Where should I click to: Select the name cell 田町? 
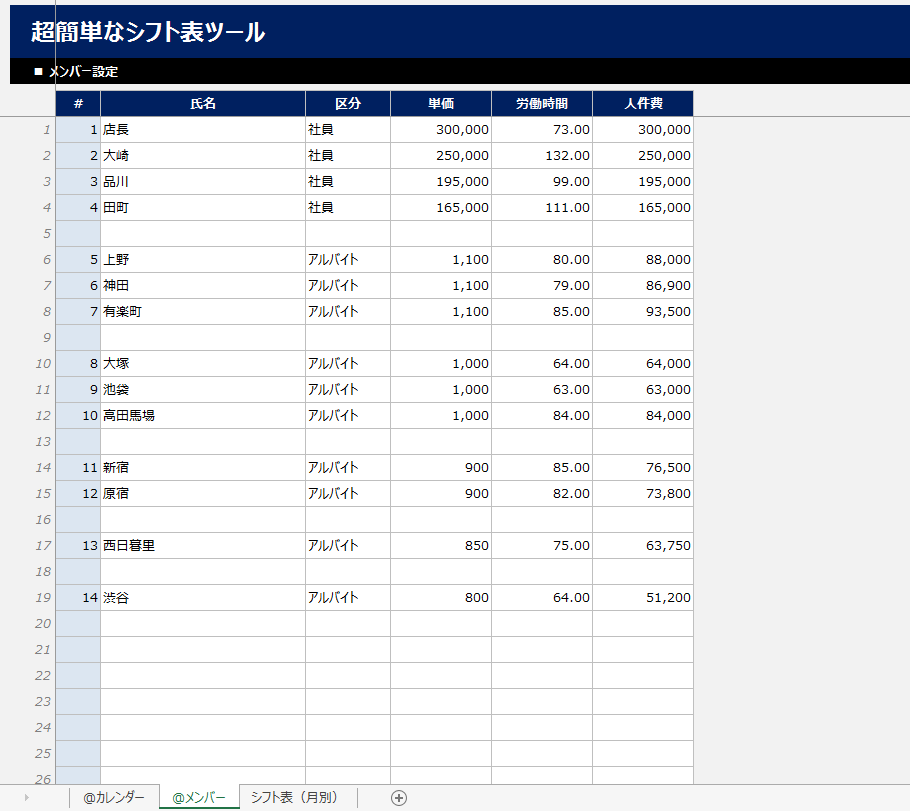(x=203, y=207)
